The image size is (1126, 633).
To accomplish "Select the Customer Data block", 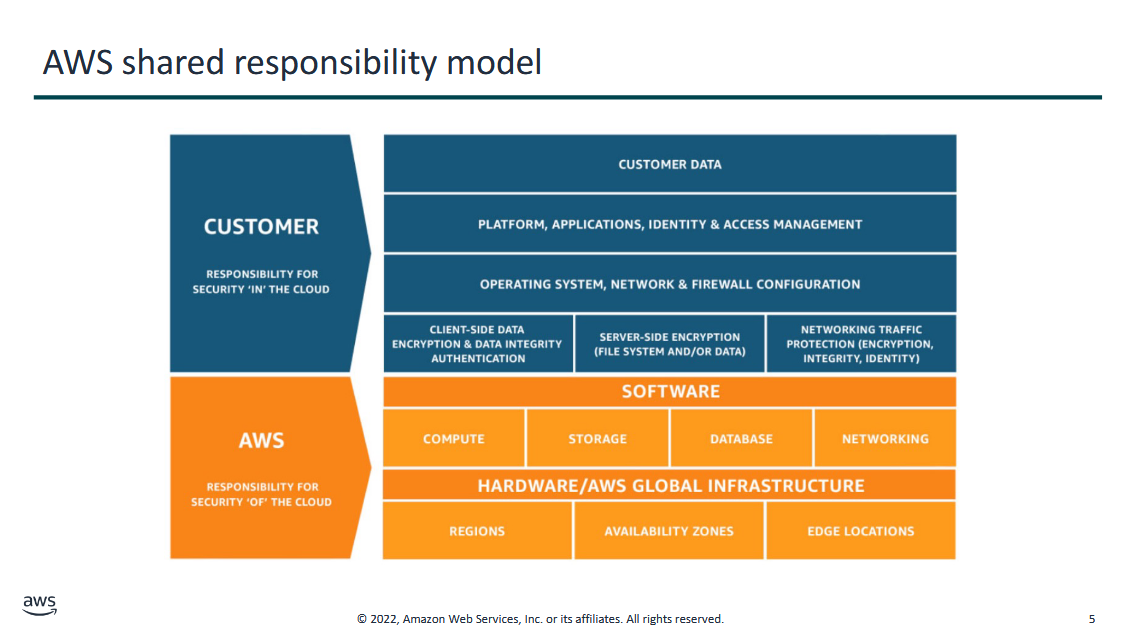I will pyautogui.click(x=669, y=164).
